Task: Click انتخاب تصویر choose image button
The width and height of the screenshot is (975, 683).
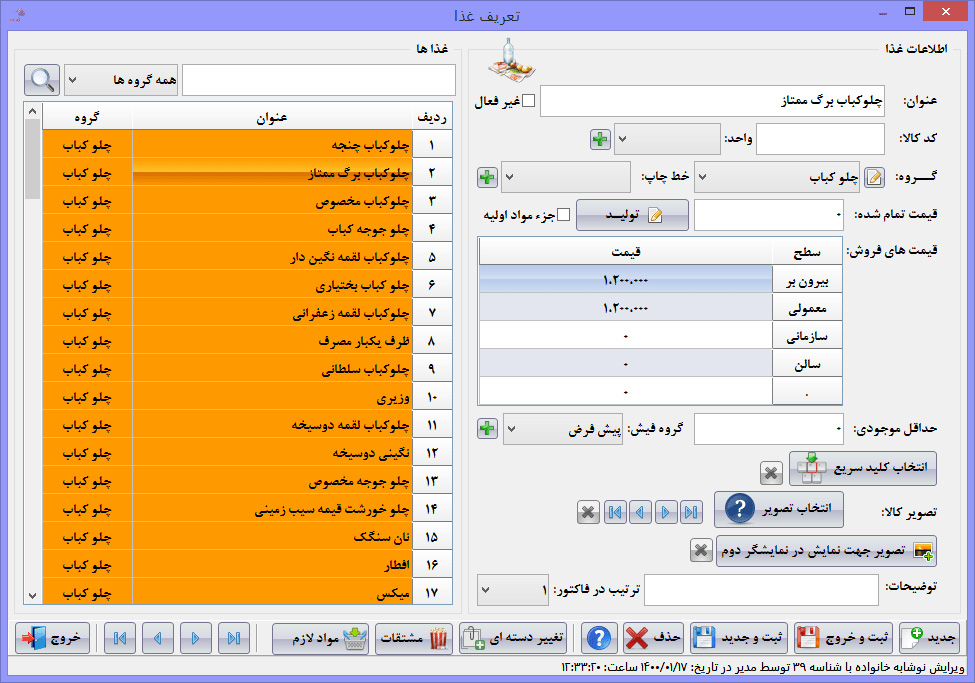Action: click(779, 509)
